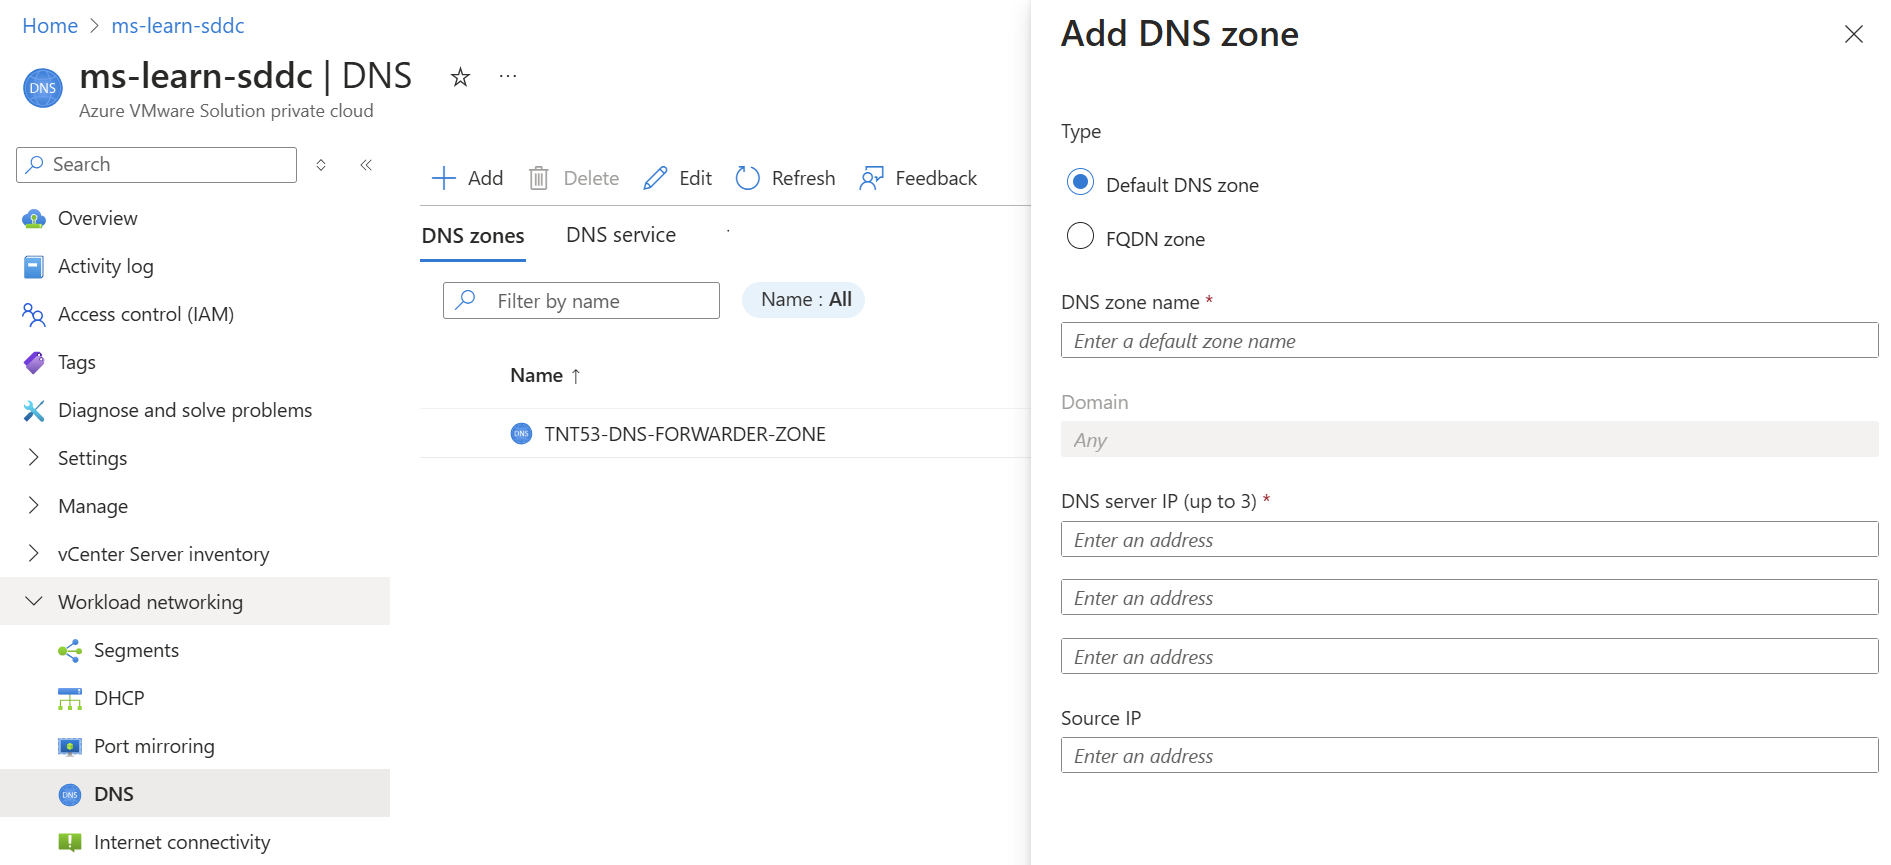Open Tags menu item
This screenshot has width=1891, height=865.
(77, 362)
